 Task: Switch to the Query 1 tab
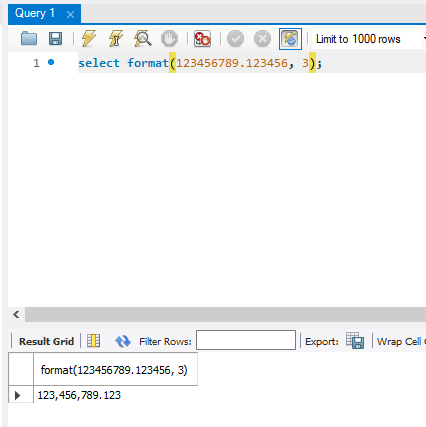(x=35, y=13)
